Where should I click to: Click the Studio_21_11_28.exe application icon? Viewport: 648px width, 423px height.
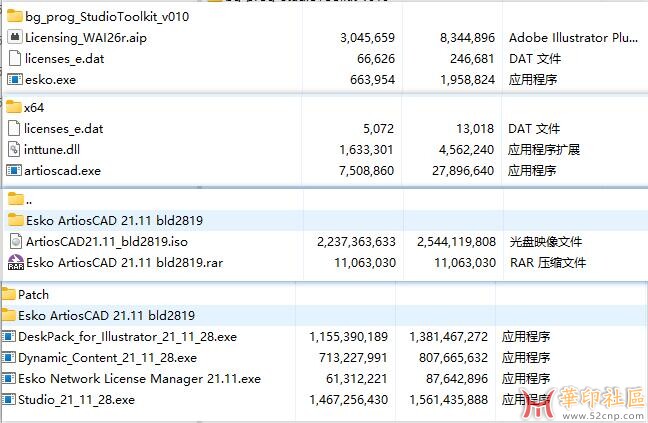(x=9, y=400)
